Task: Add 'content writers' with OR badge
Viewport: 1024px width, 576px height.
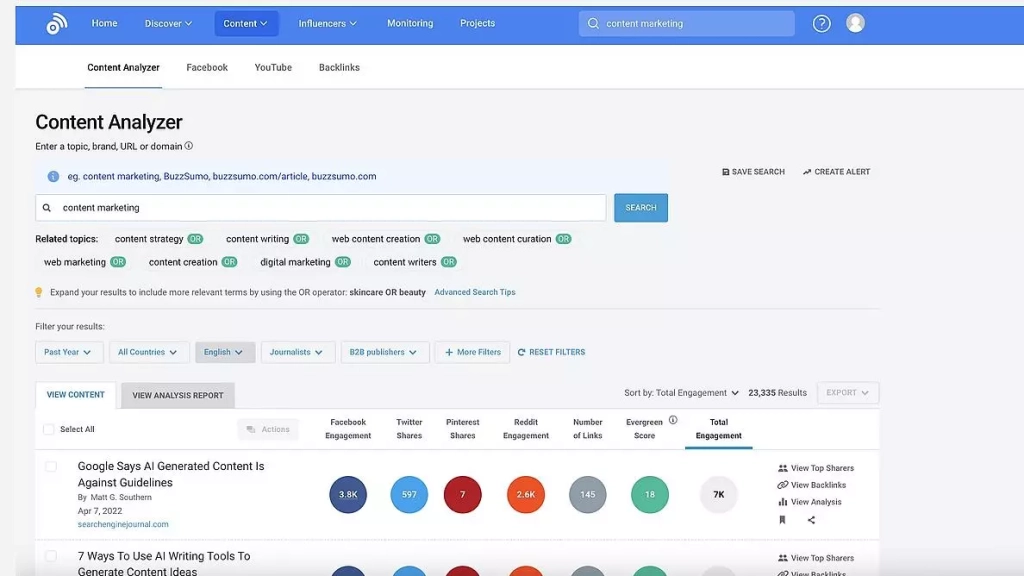Action: (449, 262)
